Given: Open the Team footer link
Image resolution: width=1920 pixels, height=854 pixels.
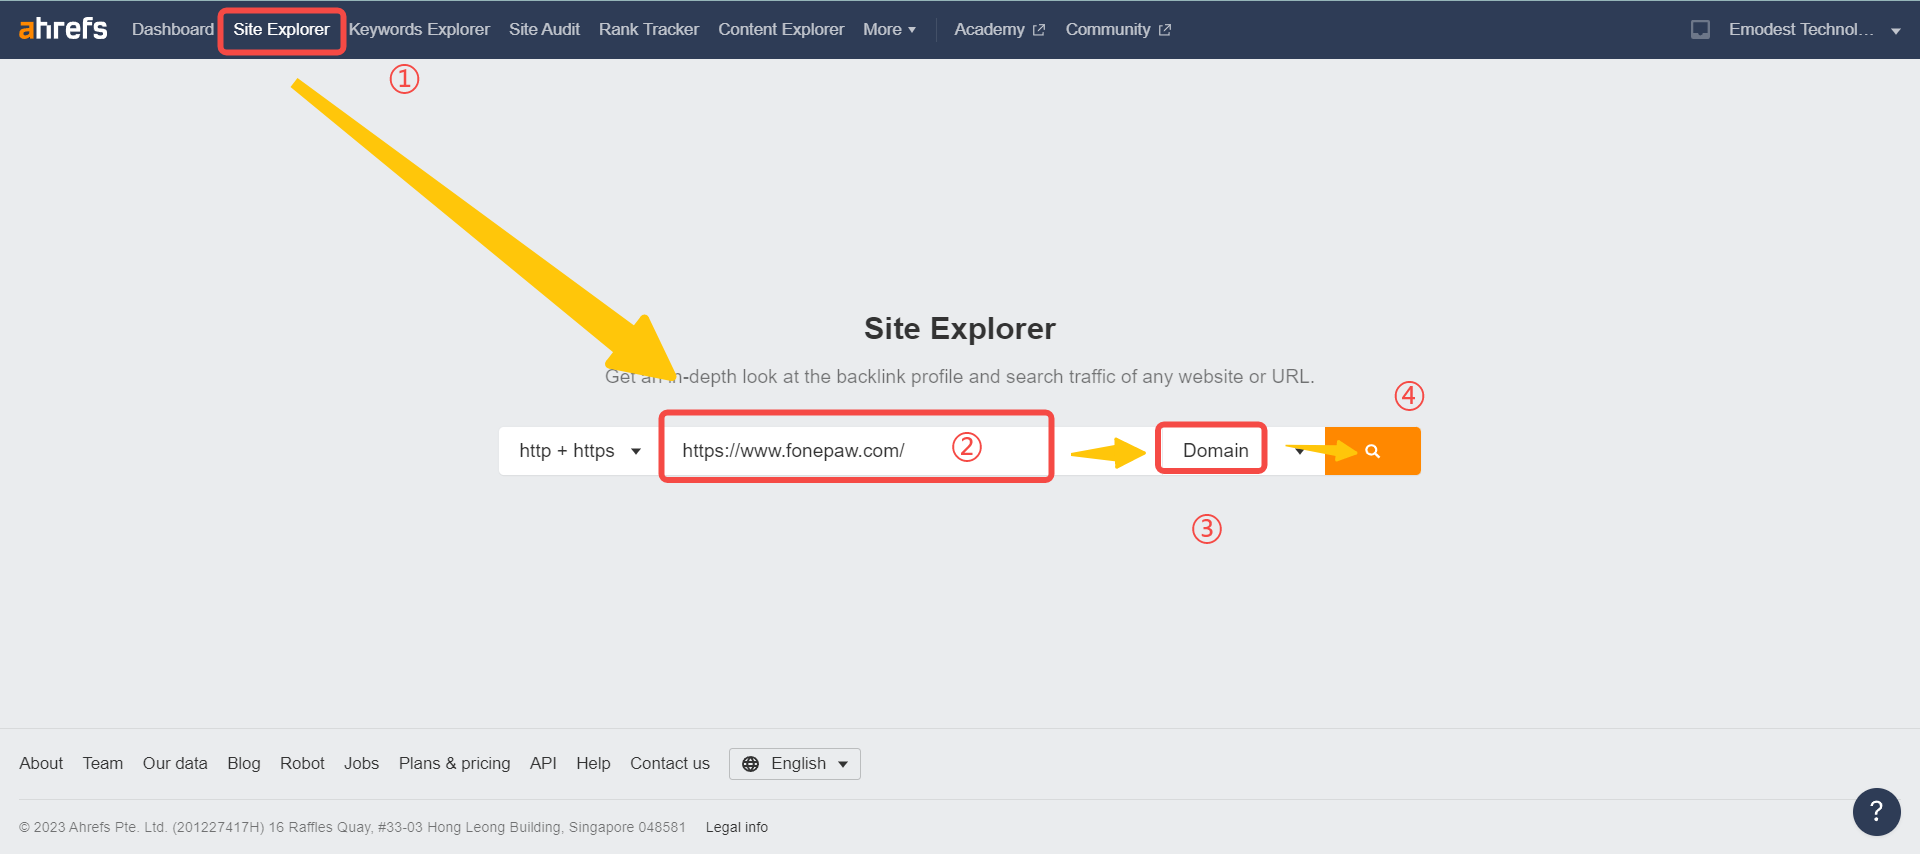Looking at the screenshot, I should 103,764.
